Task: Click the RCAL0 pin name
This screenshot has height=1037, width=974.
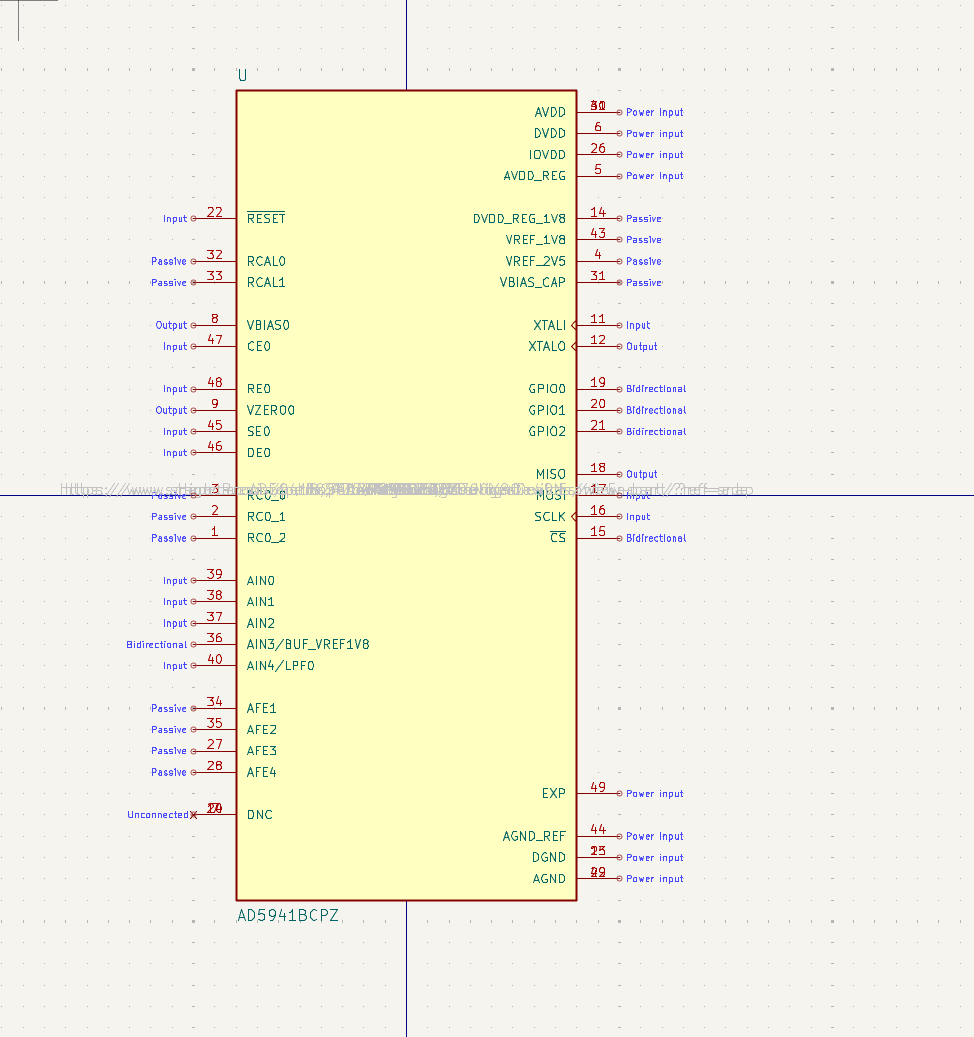Action: coord(266,261)
